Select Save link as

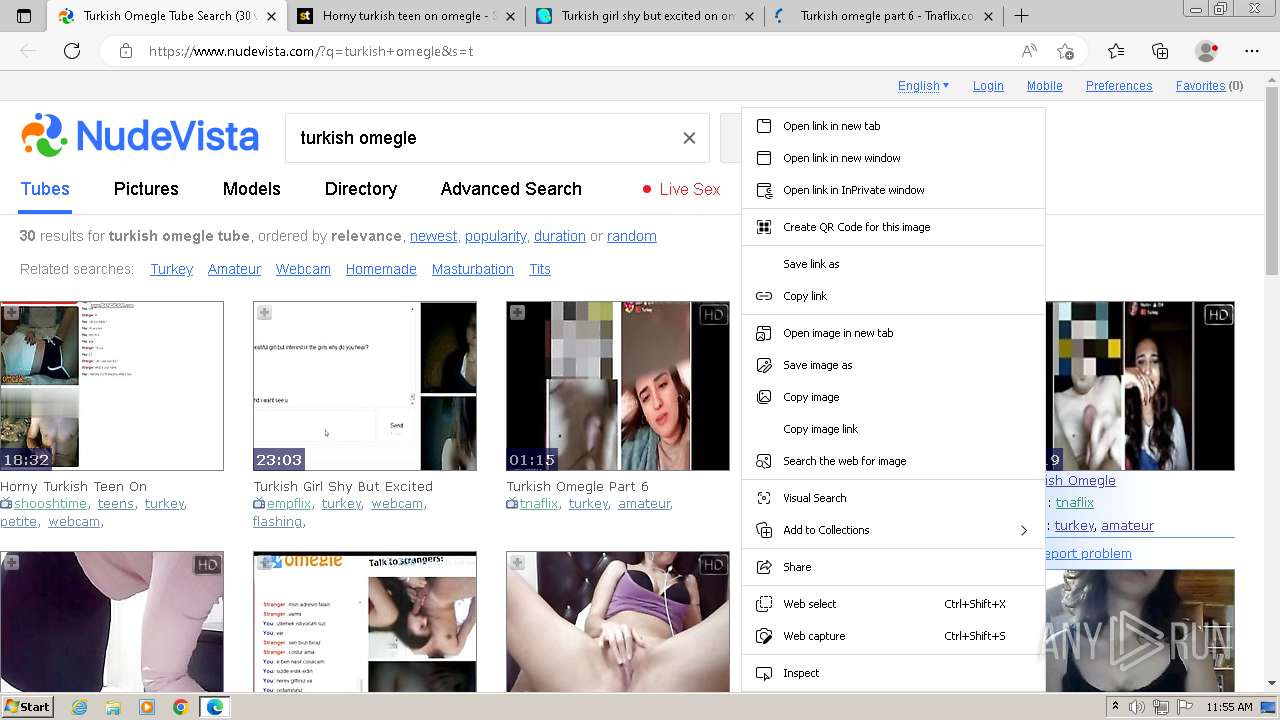click(x=893, y=264)
